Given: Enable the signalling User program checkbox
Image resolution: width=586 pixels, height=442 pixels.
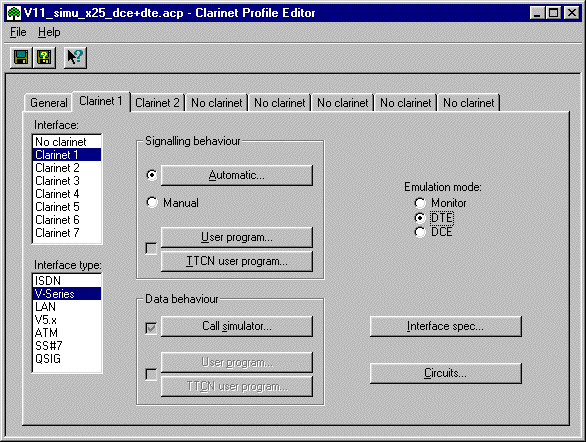Looking at the screenshot, I should pyautogui.click(x=151, y=248).
